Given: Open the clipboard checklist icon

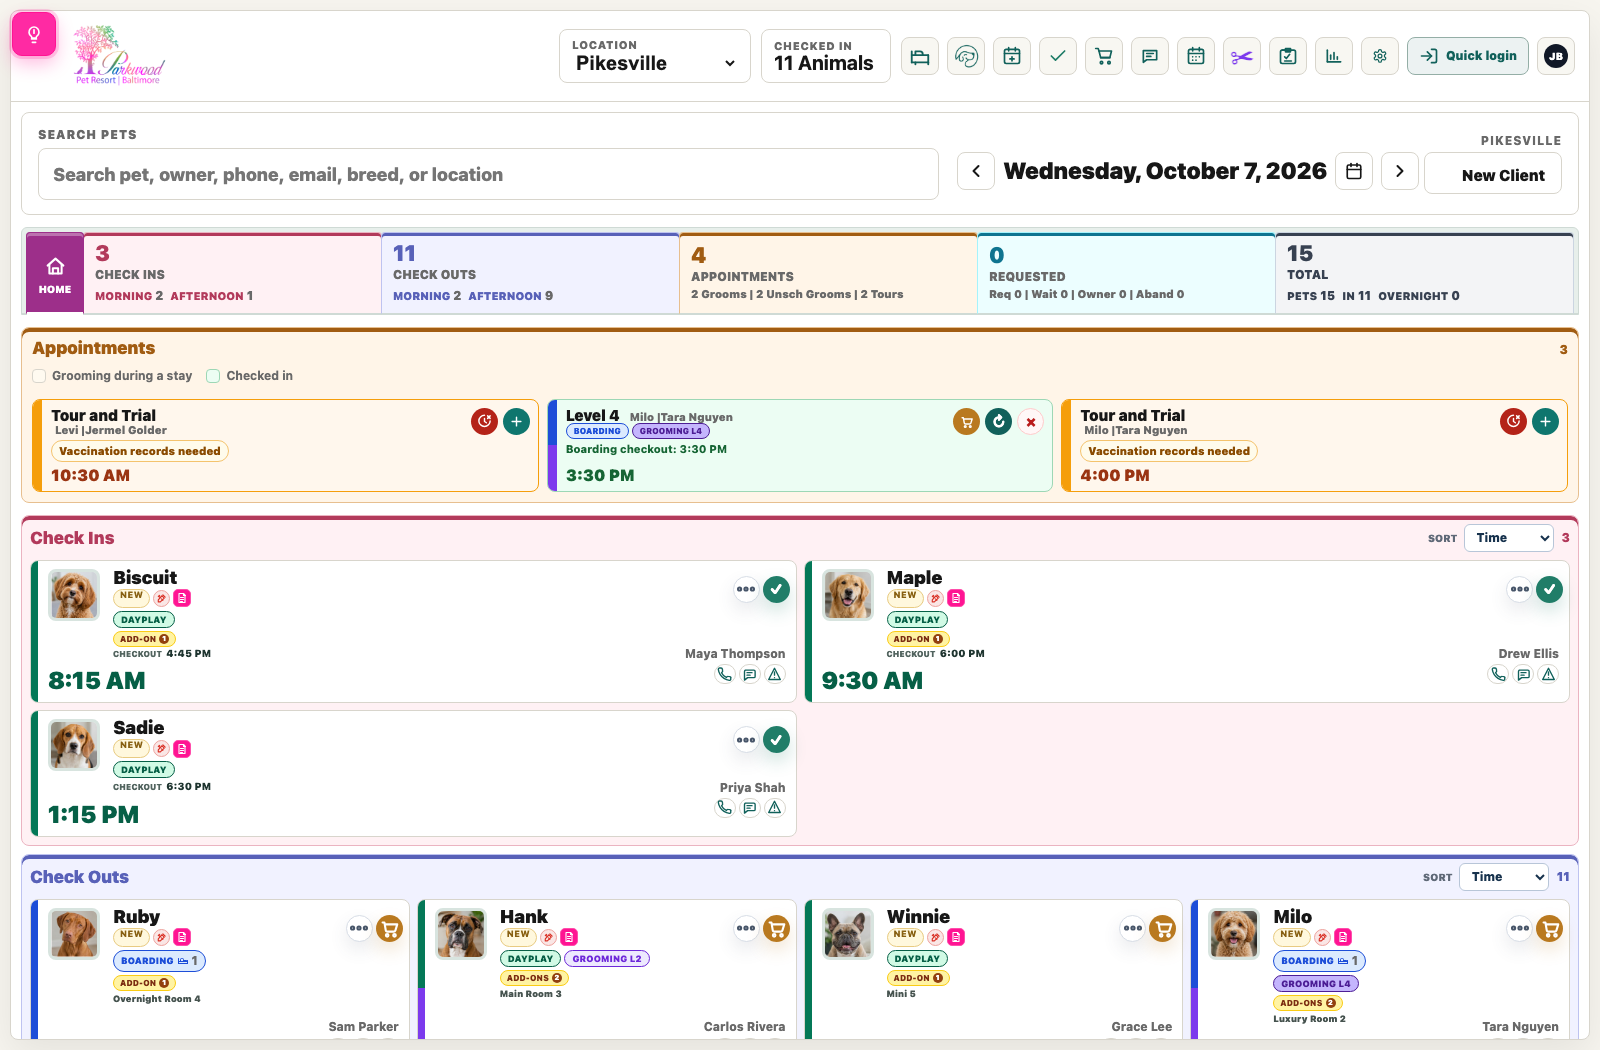Looking at the screenshot, I should point(1288,56).
